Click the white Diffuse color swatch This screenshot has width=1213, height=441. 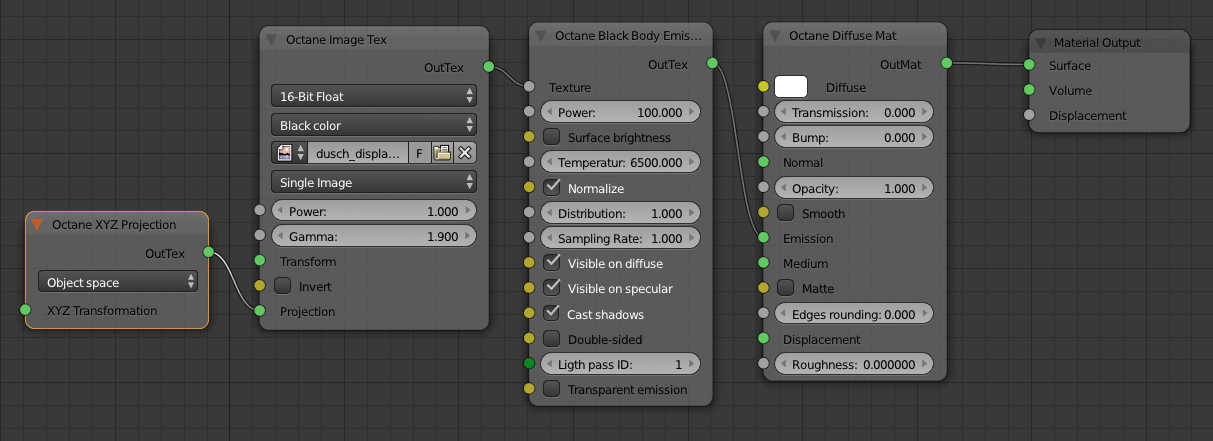coord(791,87)
